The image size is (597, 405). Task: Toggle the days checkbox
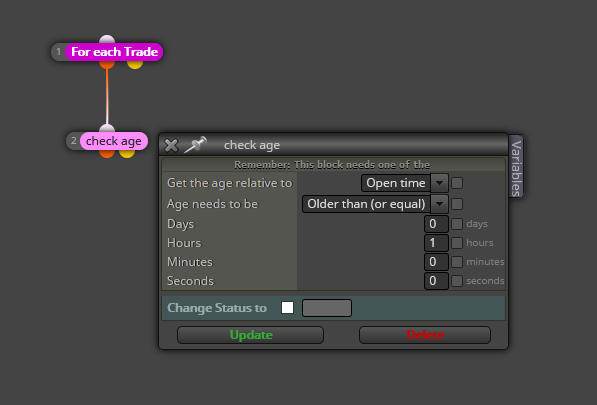457,224
